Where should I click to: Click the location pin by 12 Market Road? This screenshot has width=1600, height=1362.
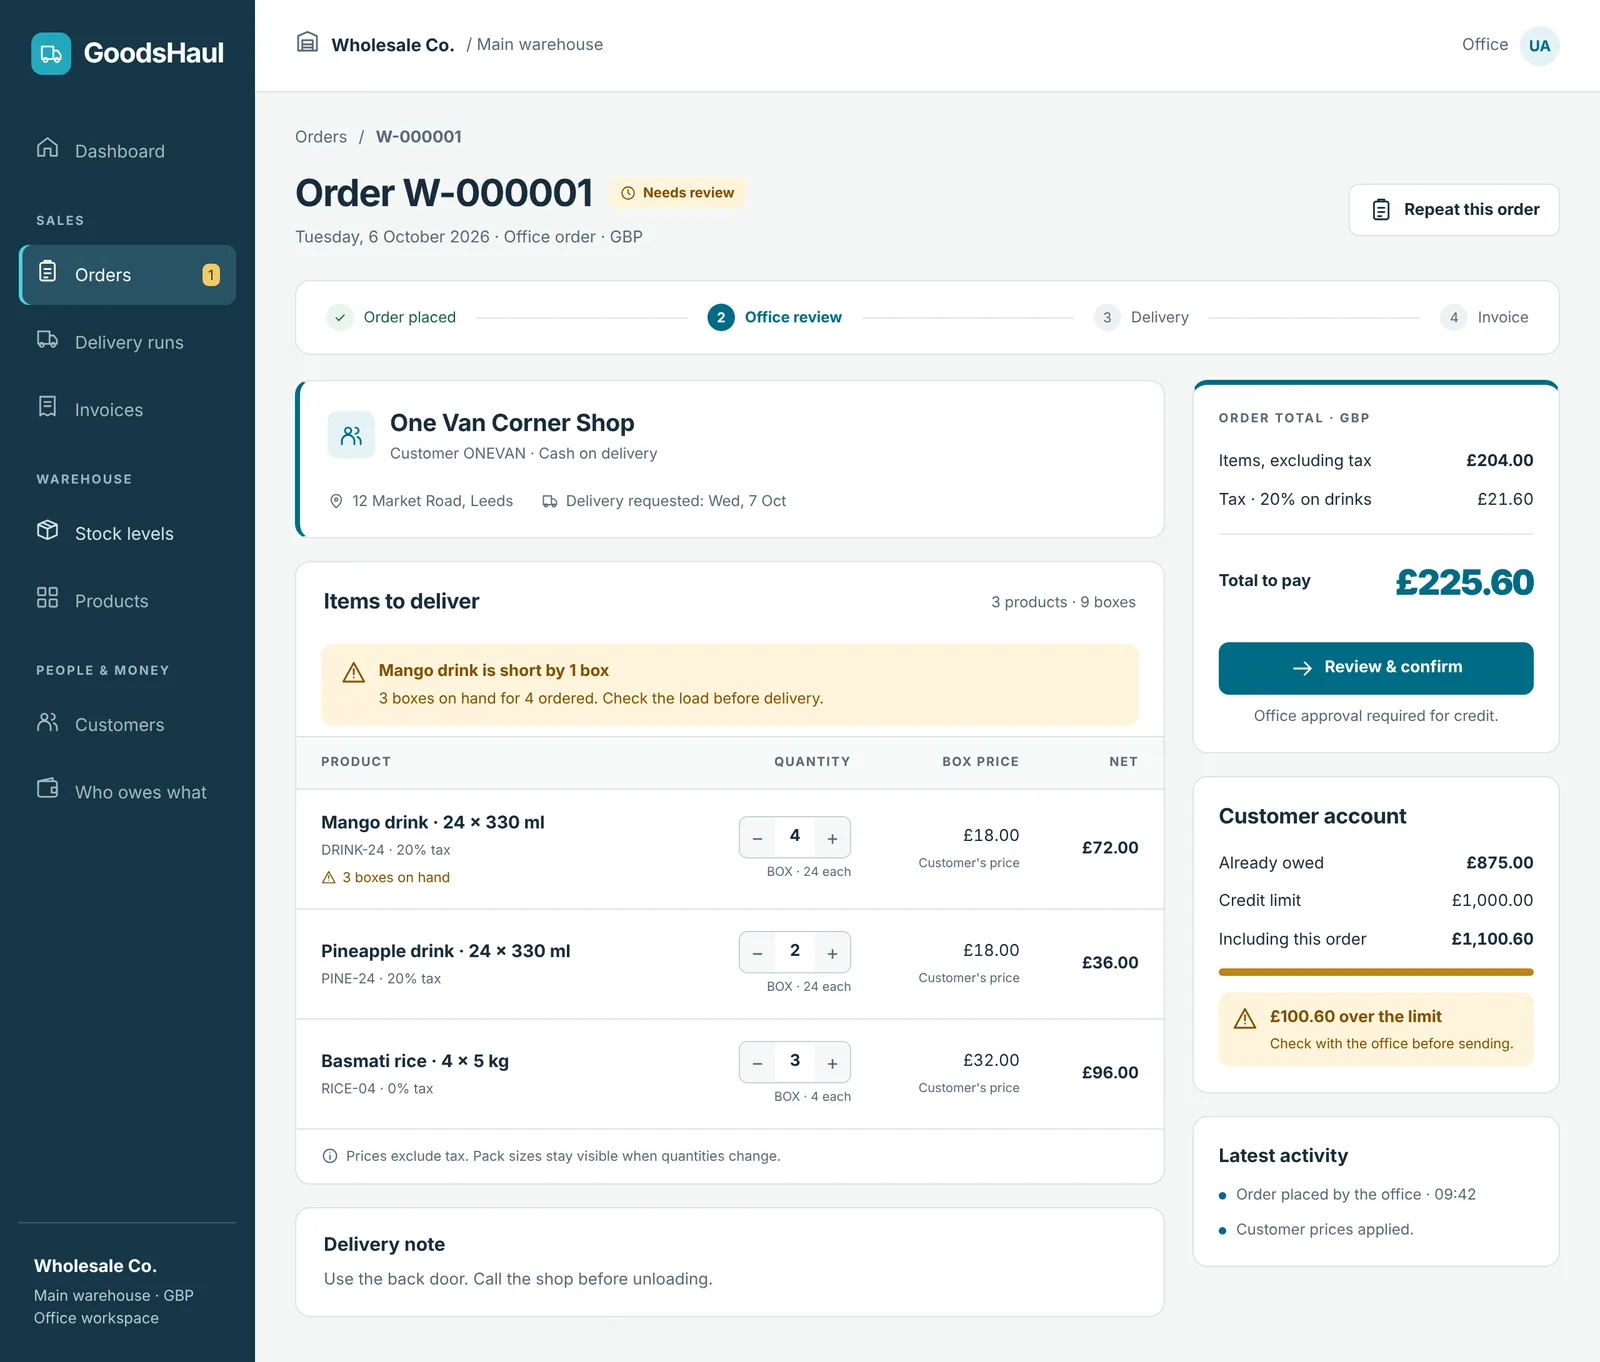tap(336, 501)
